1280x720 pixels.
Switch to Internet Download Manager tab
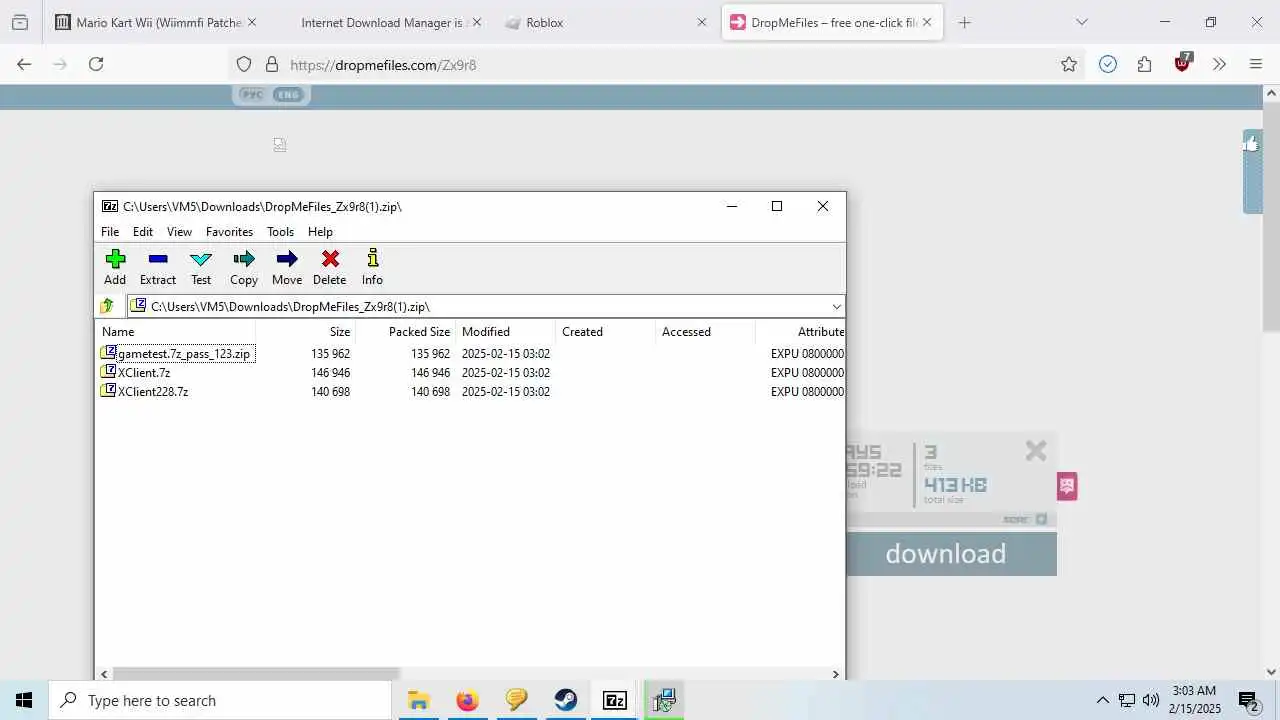(382, 22)
